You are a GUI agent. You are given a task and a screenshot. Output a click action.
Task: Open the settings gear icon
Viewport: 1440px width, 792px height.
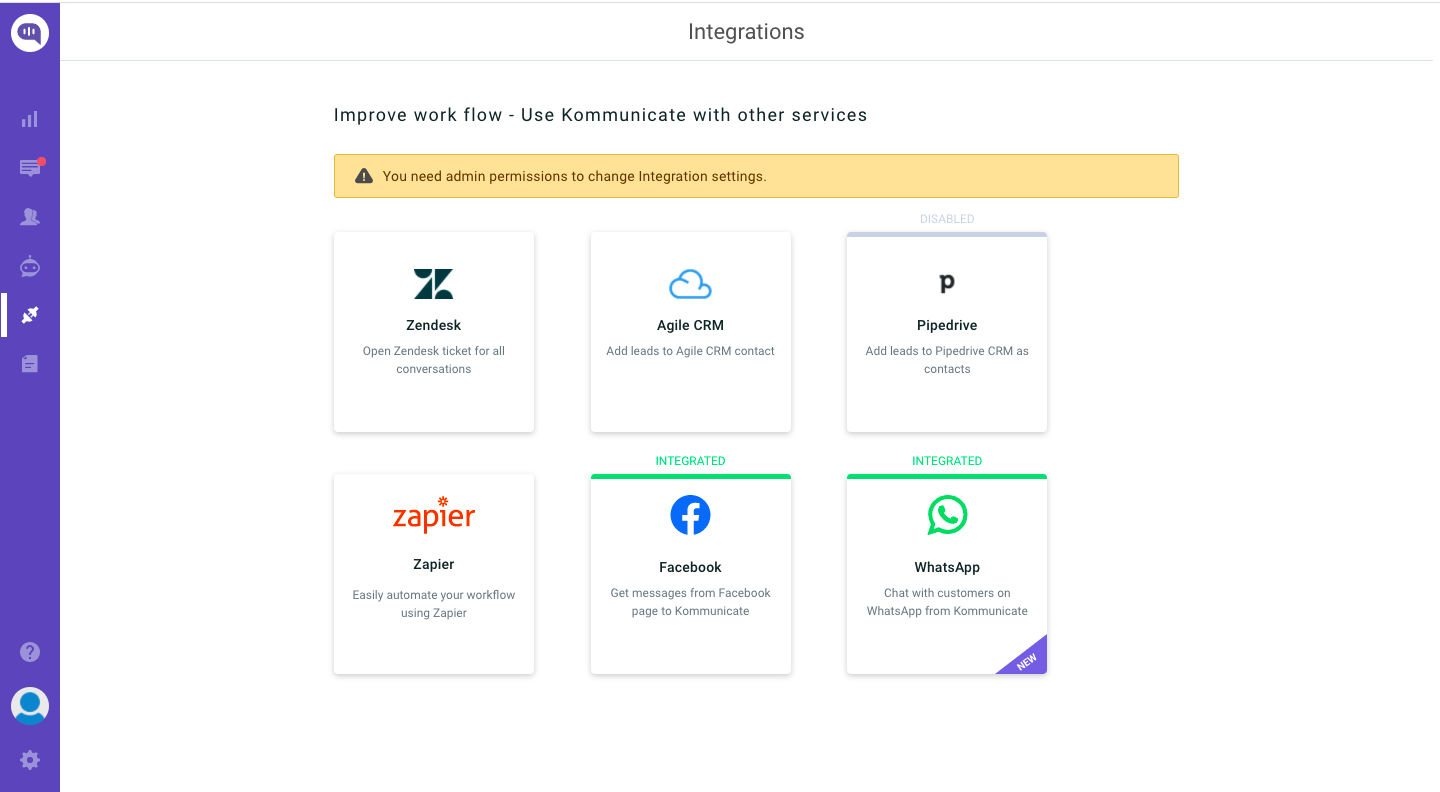click(x=30, y=760)
